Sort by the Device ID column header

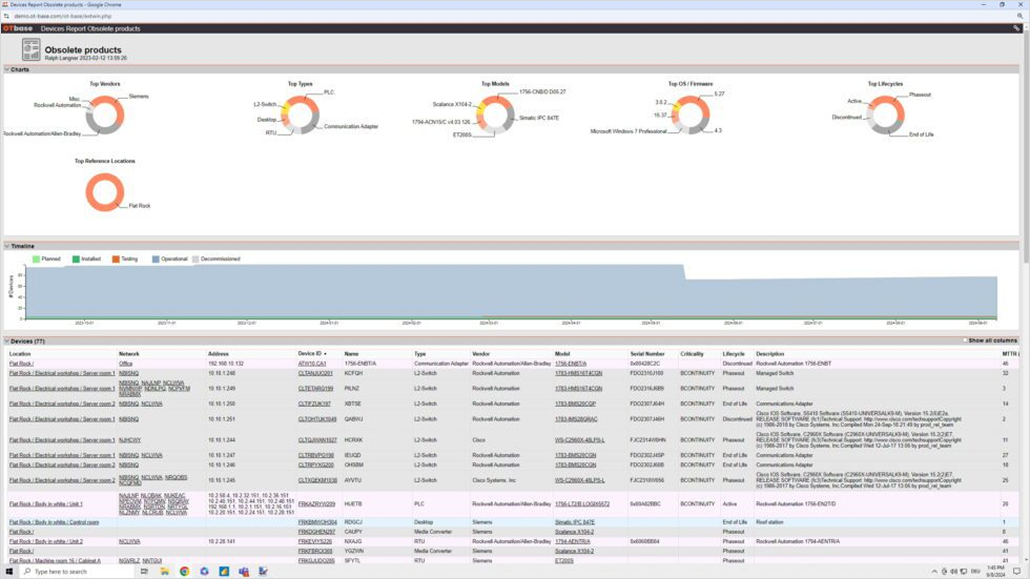(312, 354)
